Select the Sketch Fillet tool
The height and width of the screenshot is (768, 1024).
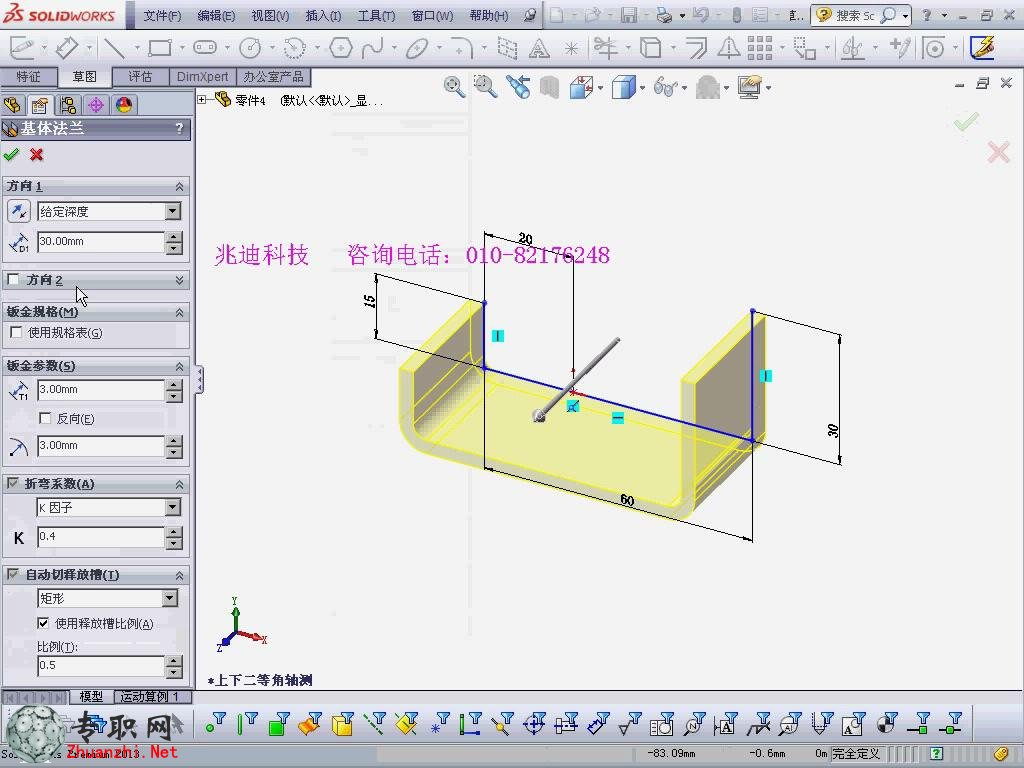point(462,48)
